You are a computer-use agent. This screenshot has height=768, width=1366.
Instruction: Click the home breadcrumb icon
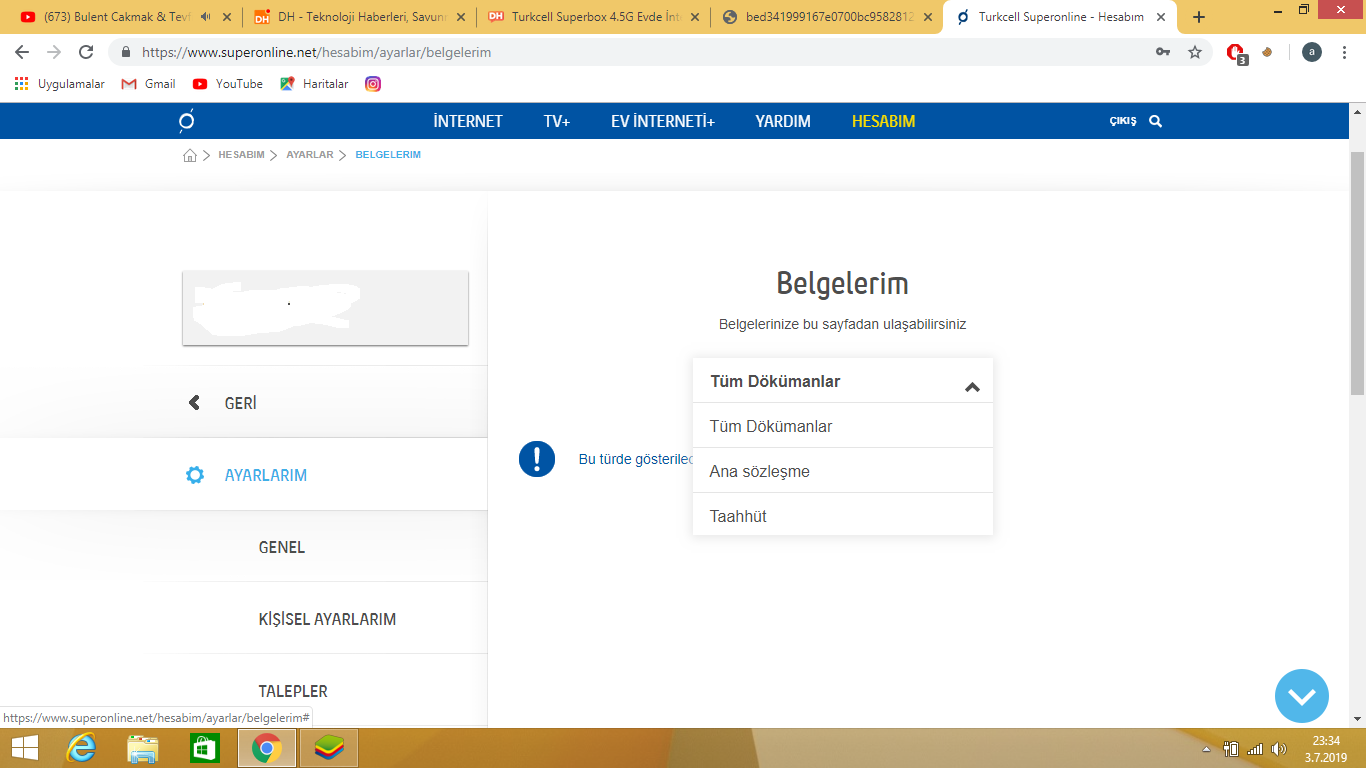190,155
